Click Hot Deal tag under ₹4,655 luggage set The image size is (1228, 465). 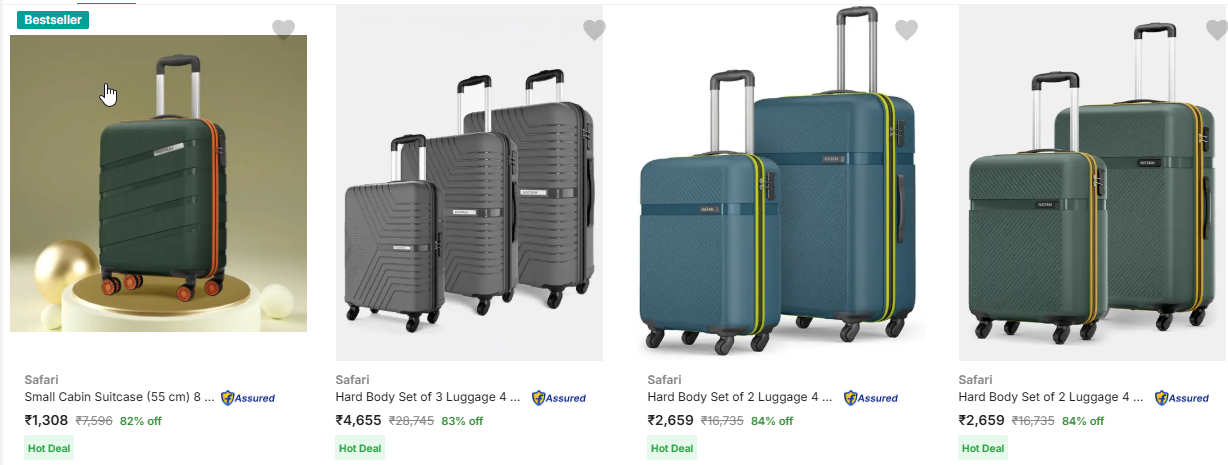pyautogui.click(x=360, y=448)
